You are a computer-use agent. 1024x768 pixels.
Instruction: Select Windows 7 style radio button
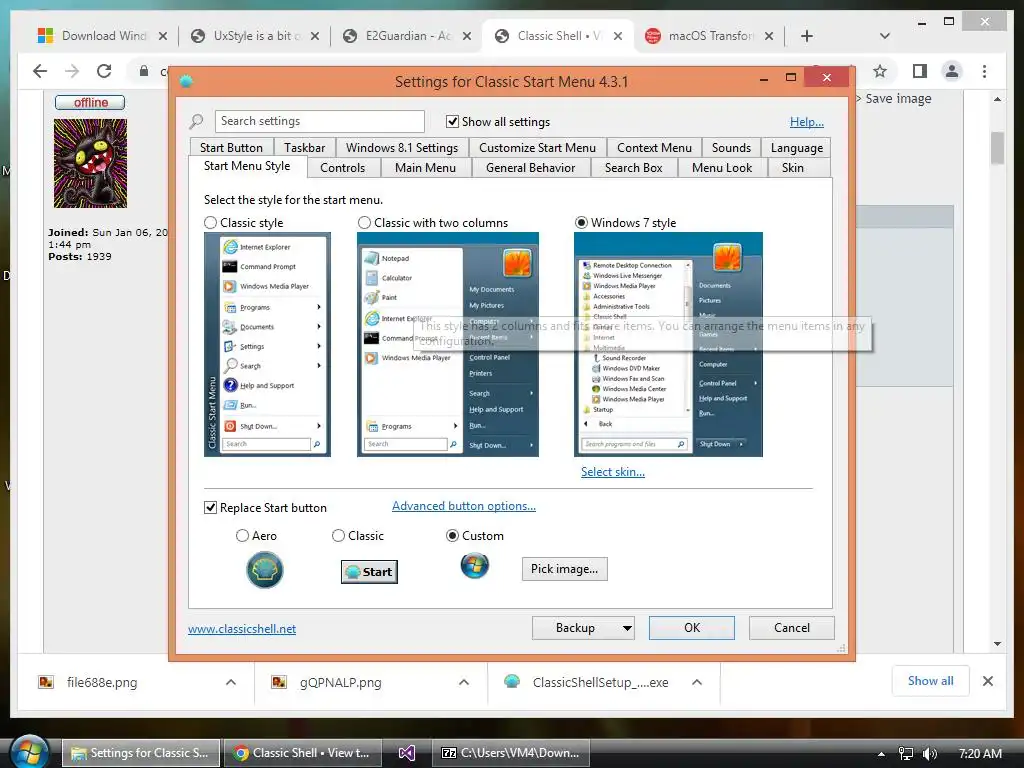pos(581,223)
